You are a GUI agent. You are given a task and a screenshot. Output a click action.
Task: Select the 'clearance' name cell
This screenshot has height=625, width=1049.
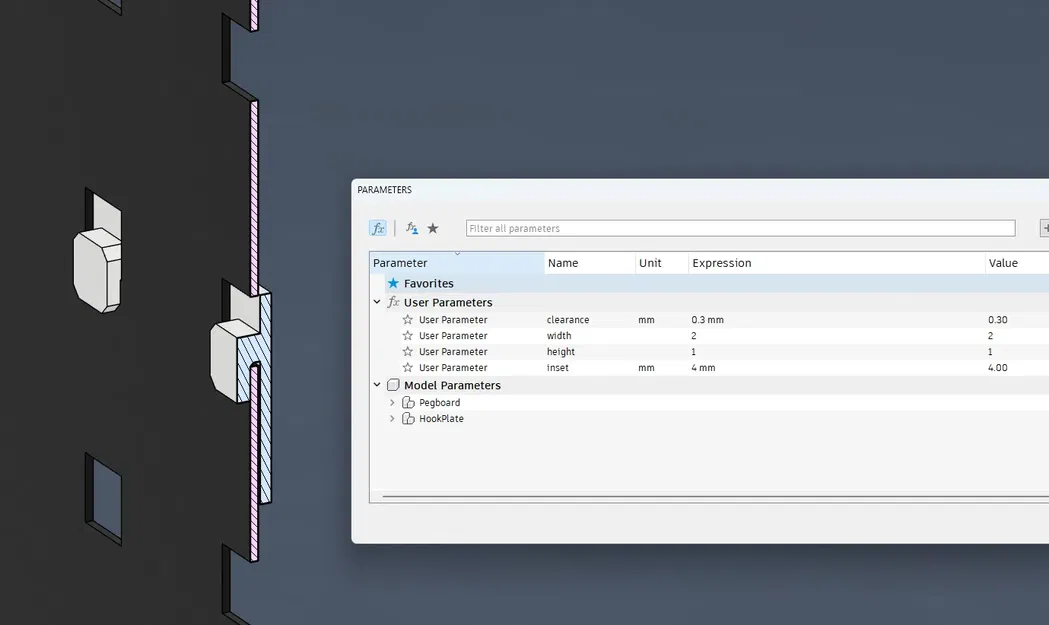[568, 320]
